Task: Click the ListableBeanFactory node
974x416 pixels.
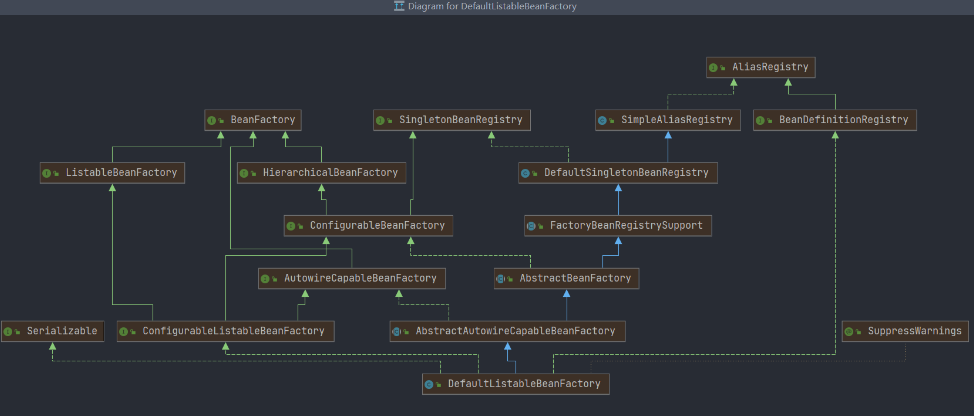Action: tap(112, 173)
